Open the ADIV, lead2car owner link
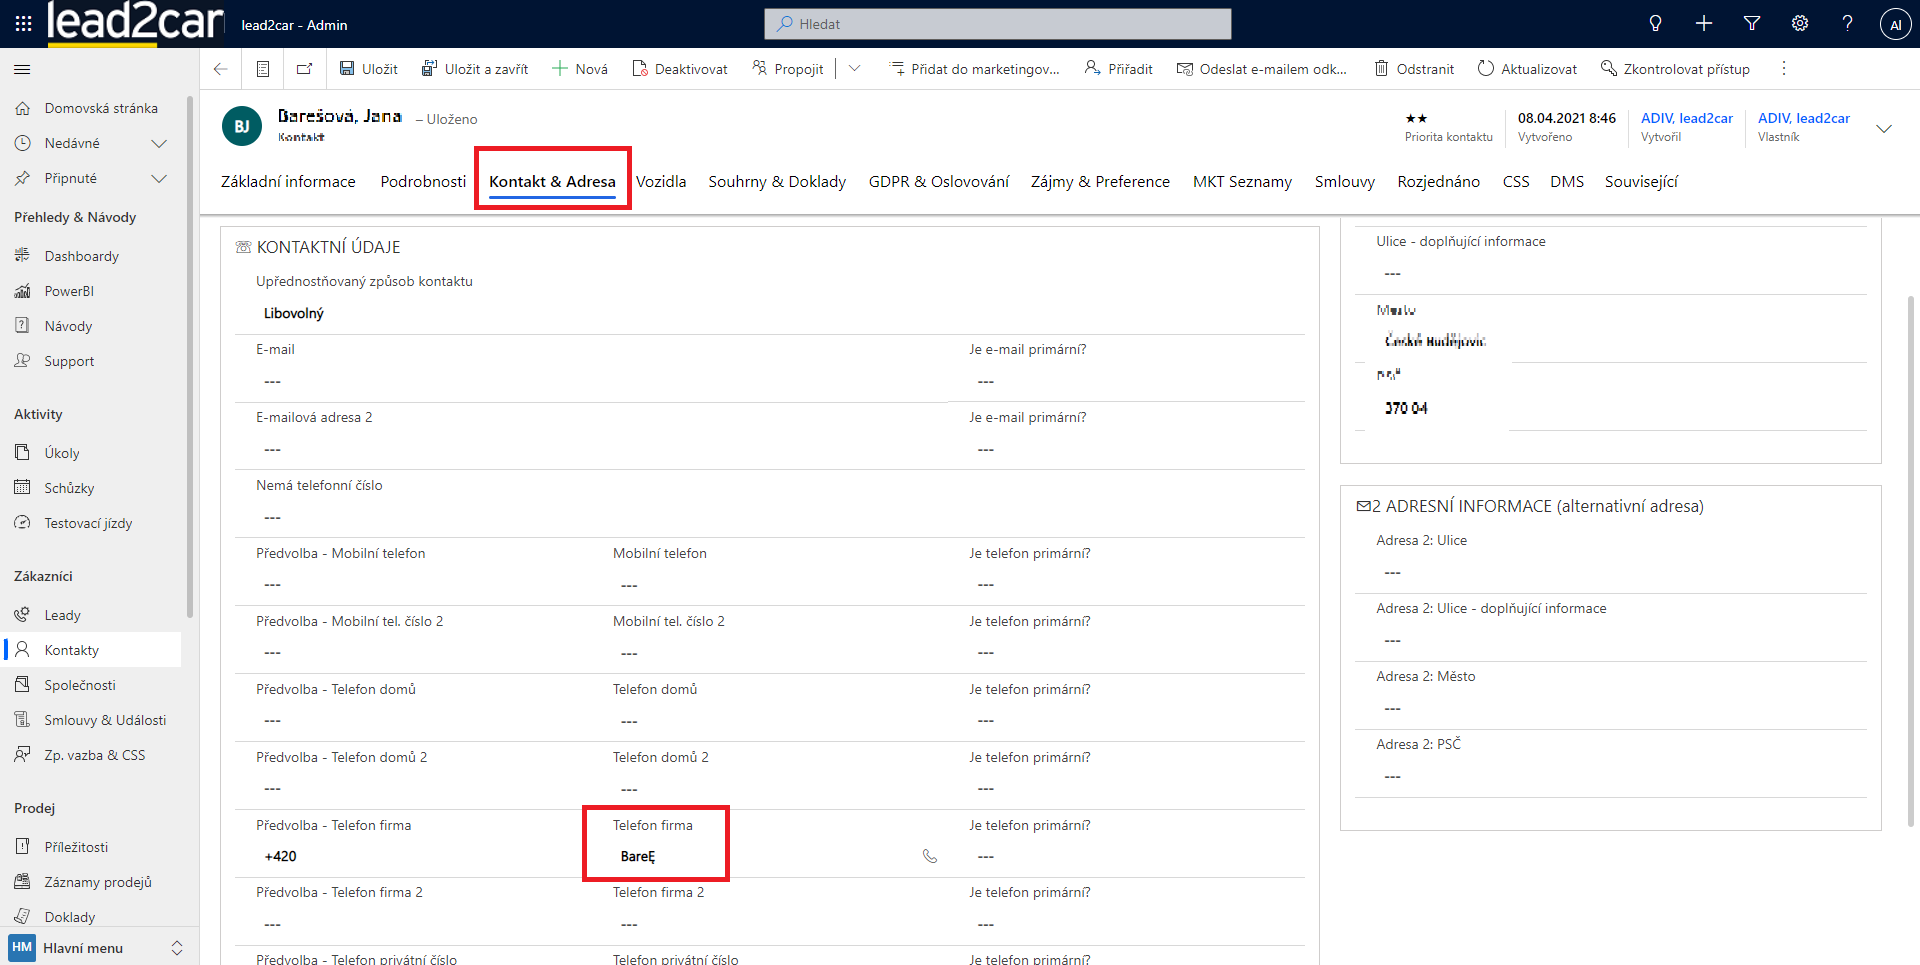This screenshot has width=1920, height=965. point(1803,118)
